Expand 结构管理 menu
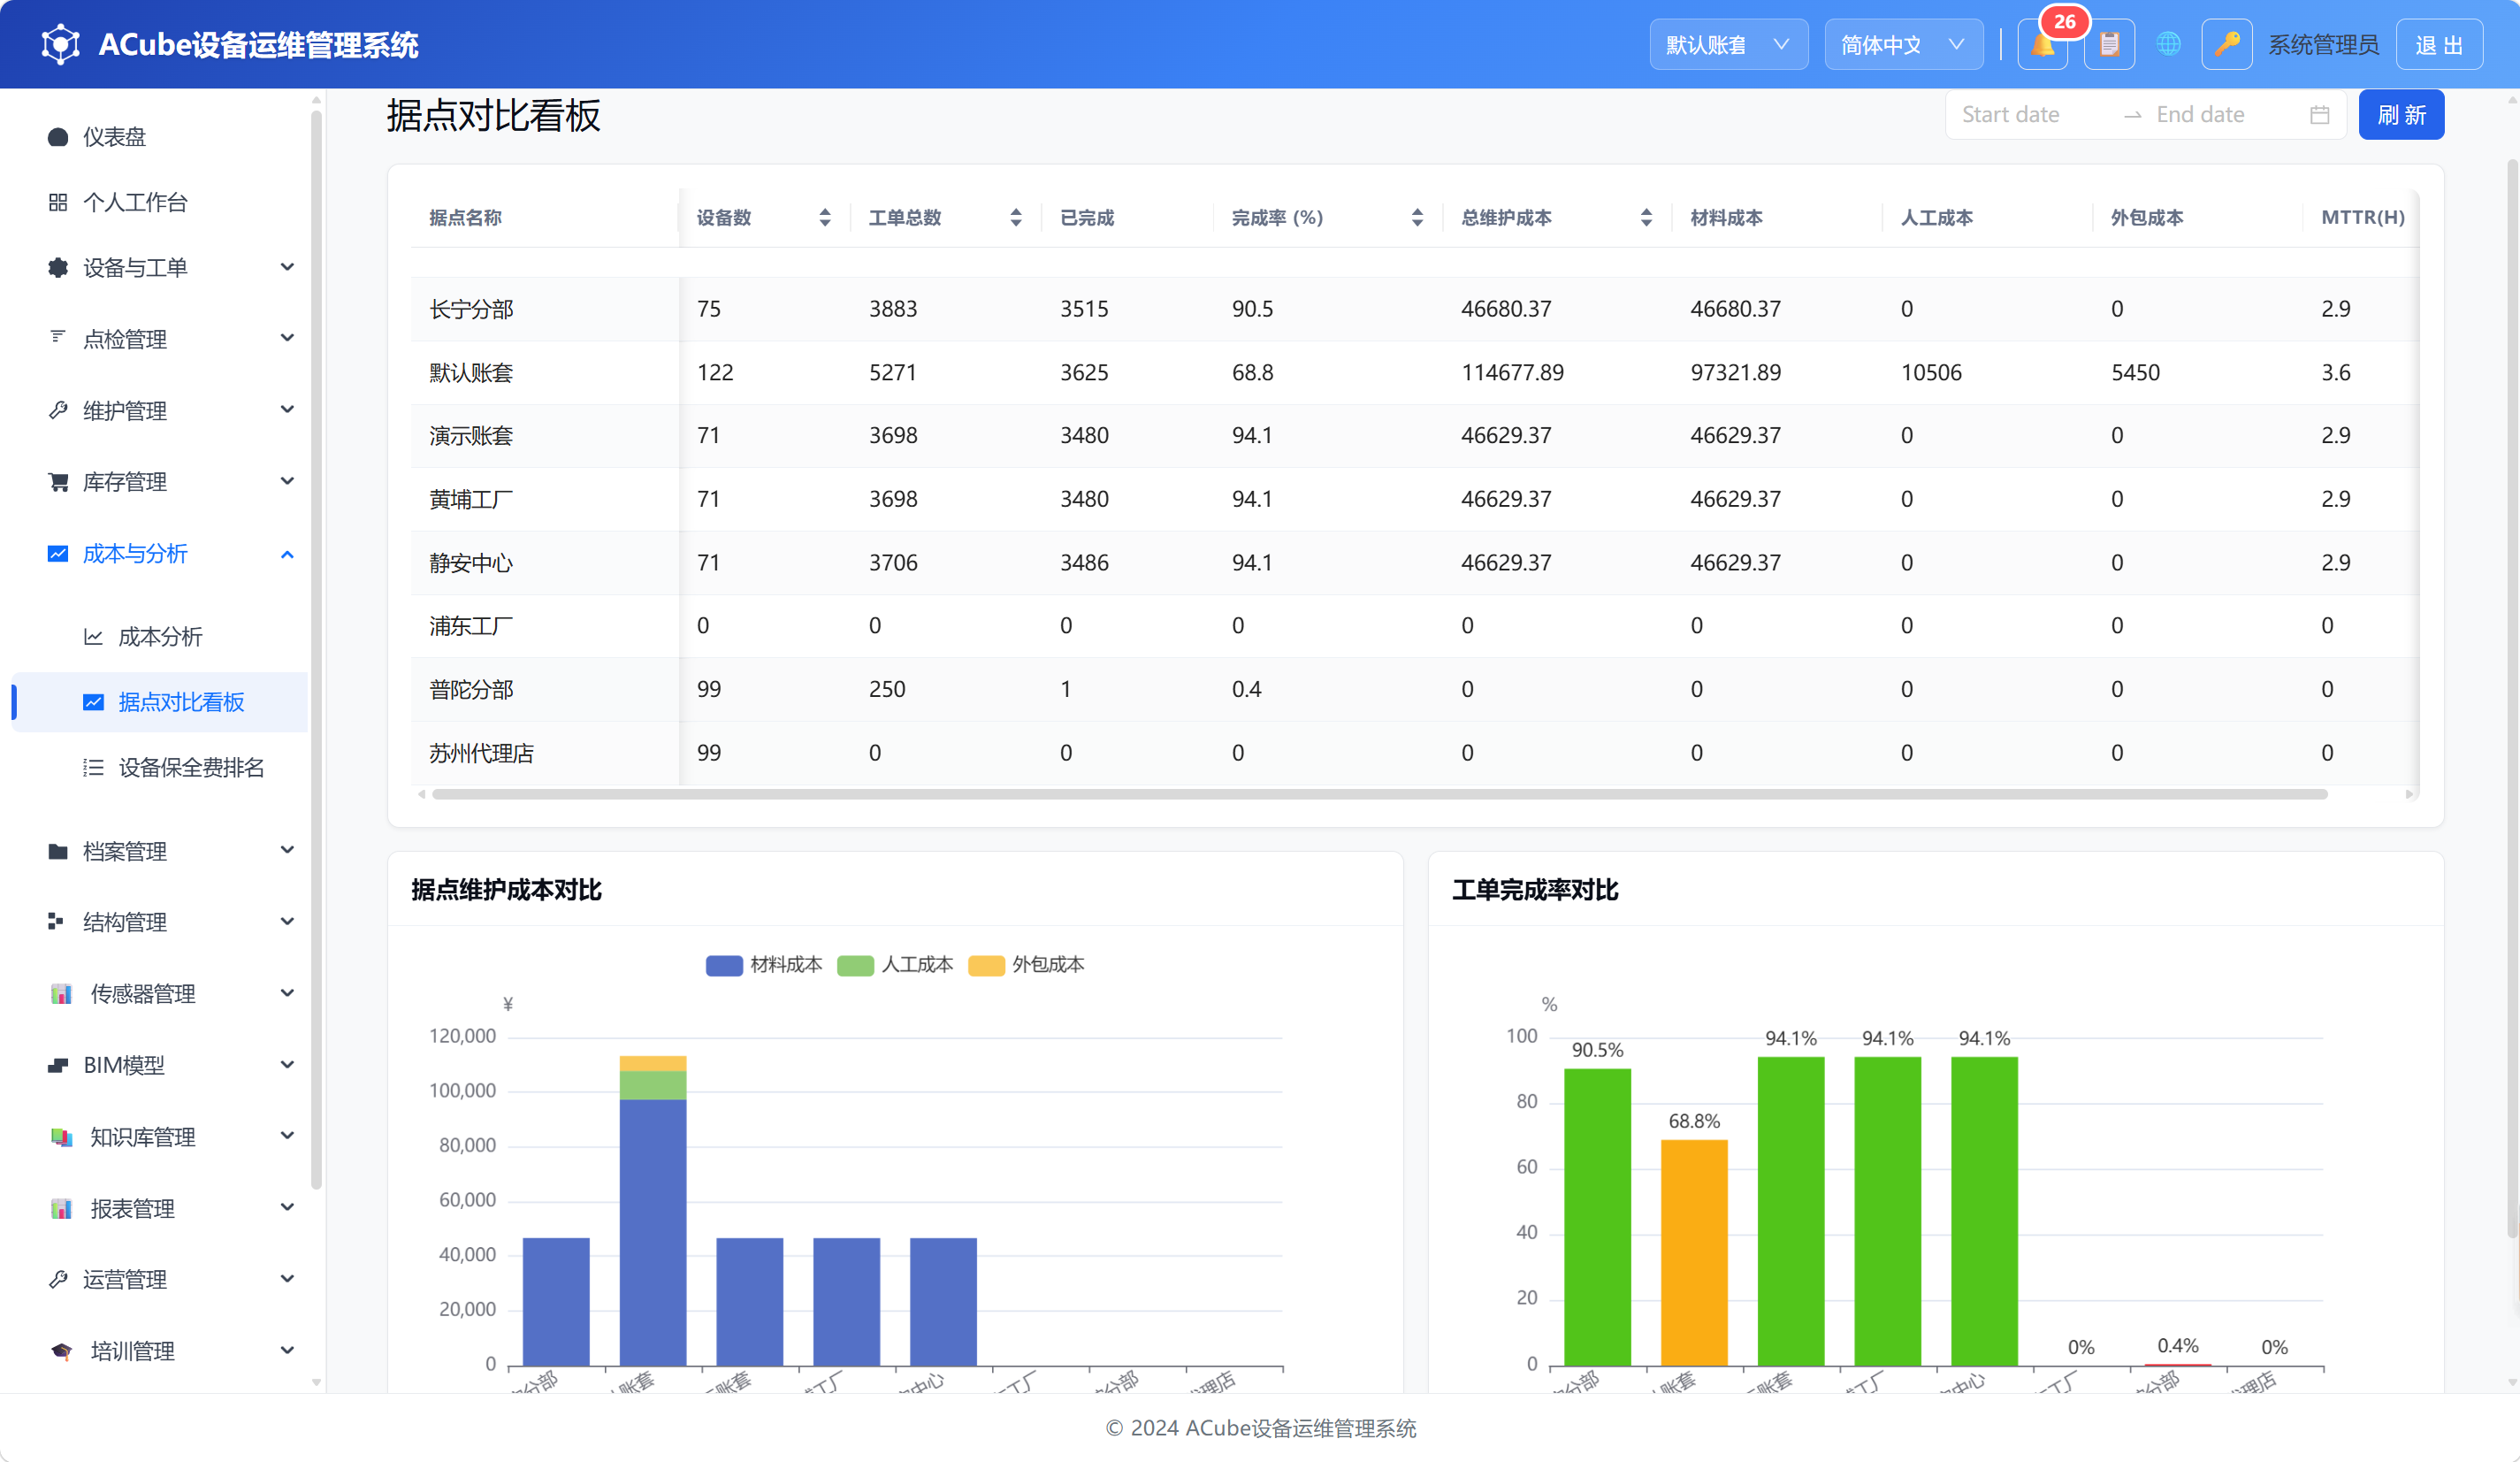This screenshot has width=2520, height=1462. pos(160,922)
